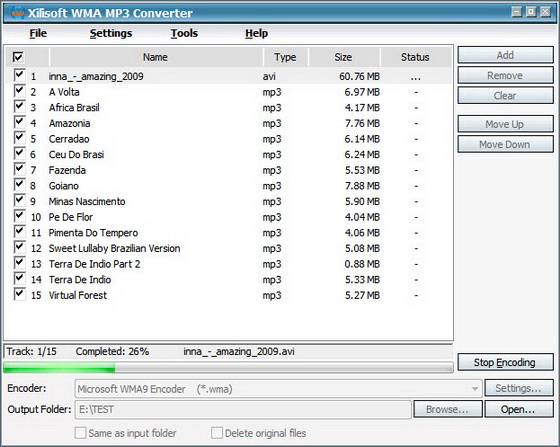The image size is (560, 447).
Task: Open the File menu
Action: coord(38,33)
